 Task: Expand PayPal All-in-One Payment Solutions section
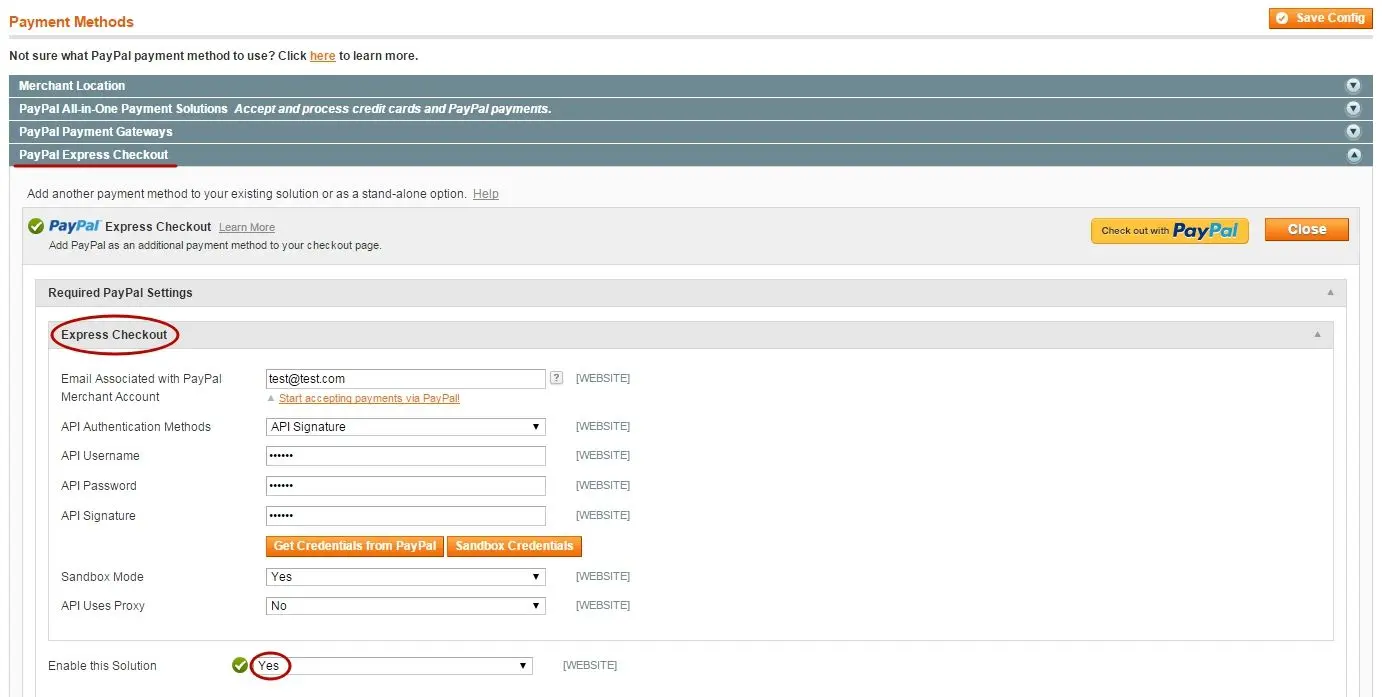point(690,108)
